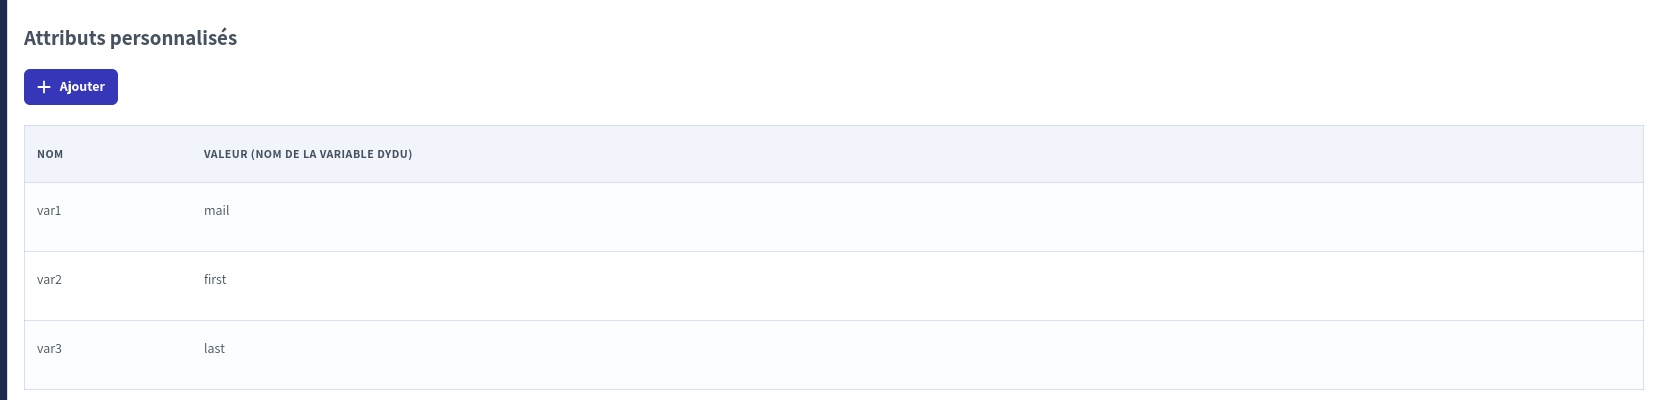This screenshot has width=1657, height=400.
Task: Click the 'mail' value cell
Action: 217,211
